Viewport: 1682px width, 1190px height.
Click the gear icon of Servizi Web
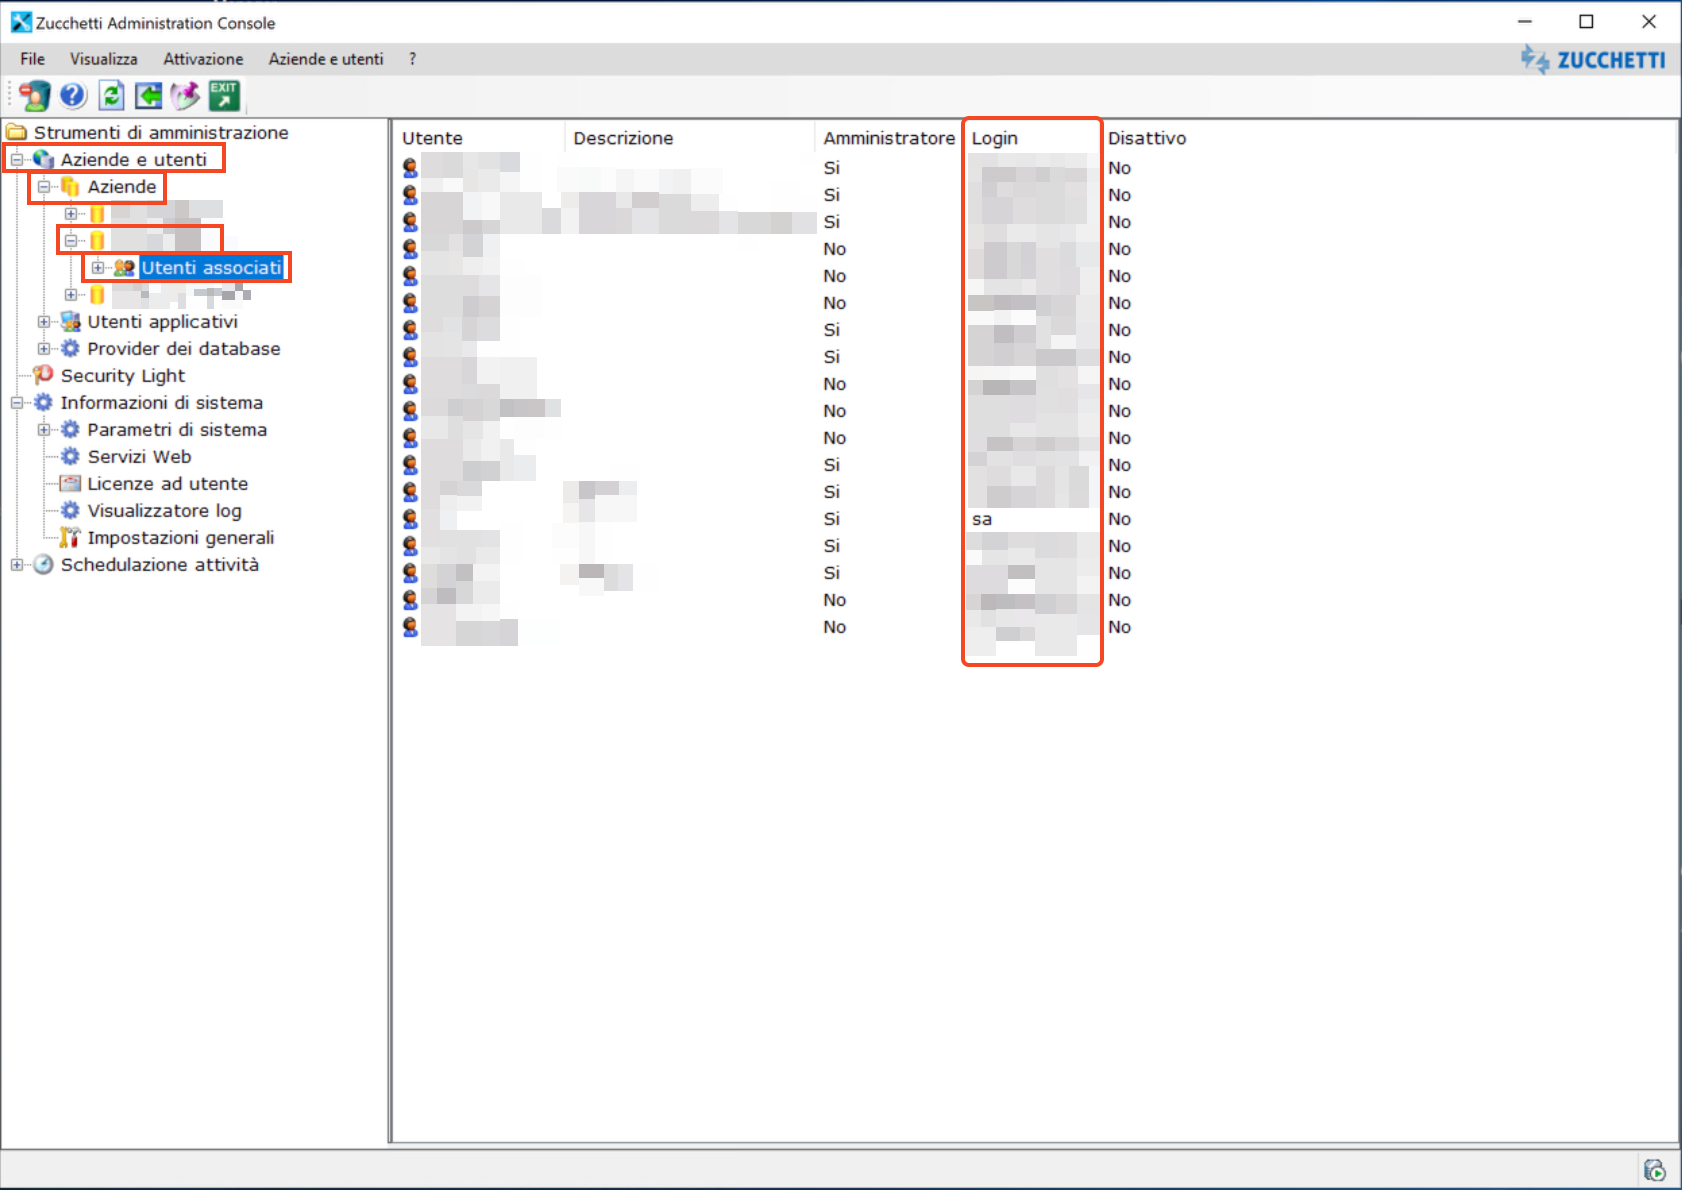pyautogui.click(x=70, y=456)
